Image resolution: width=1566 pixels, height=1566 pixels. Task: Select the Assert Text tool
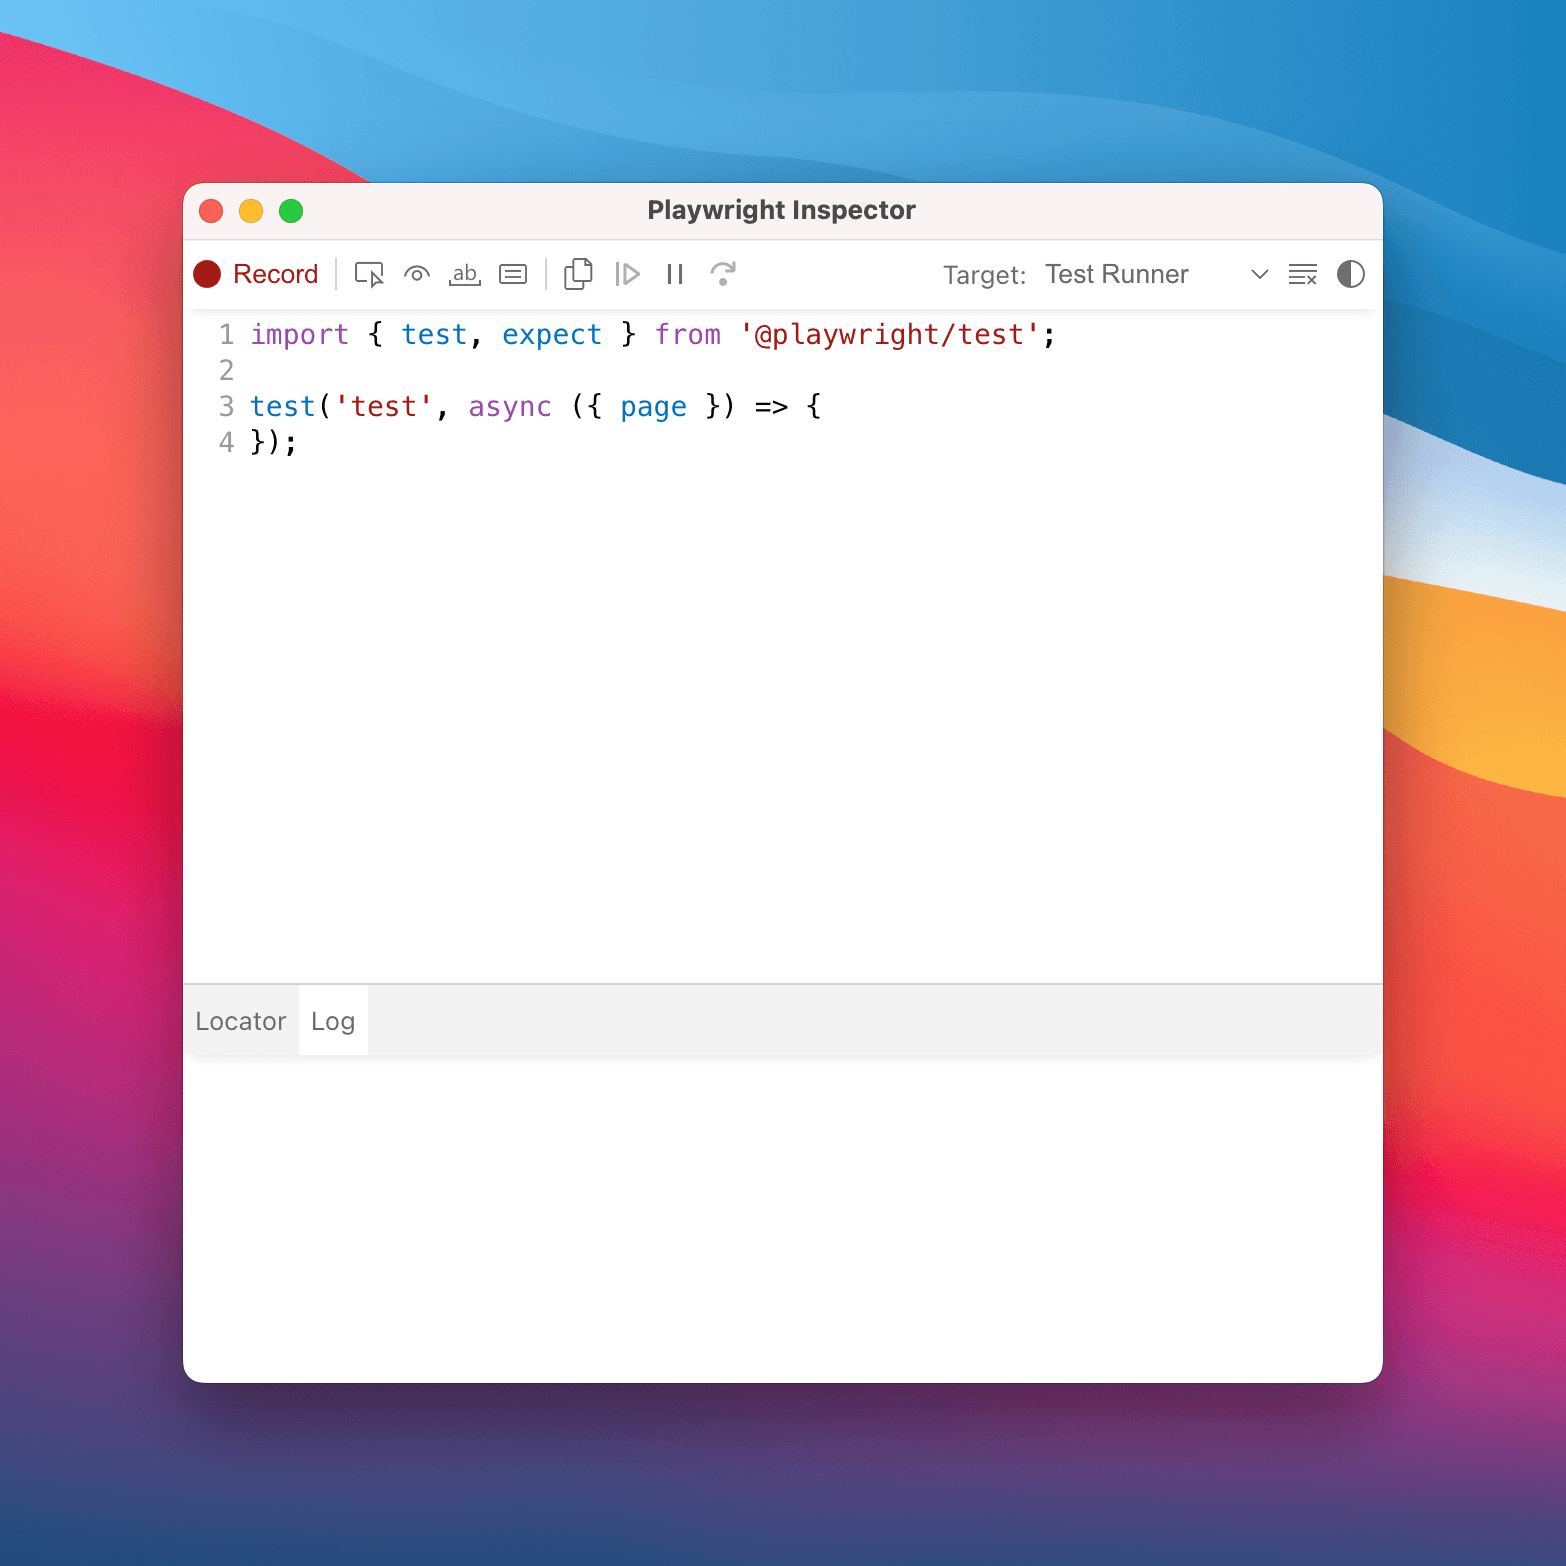tap(464, 274)
